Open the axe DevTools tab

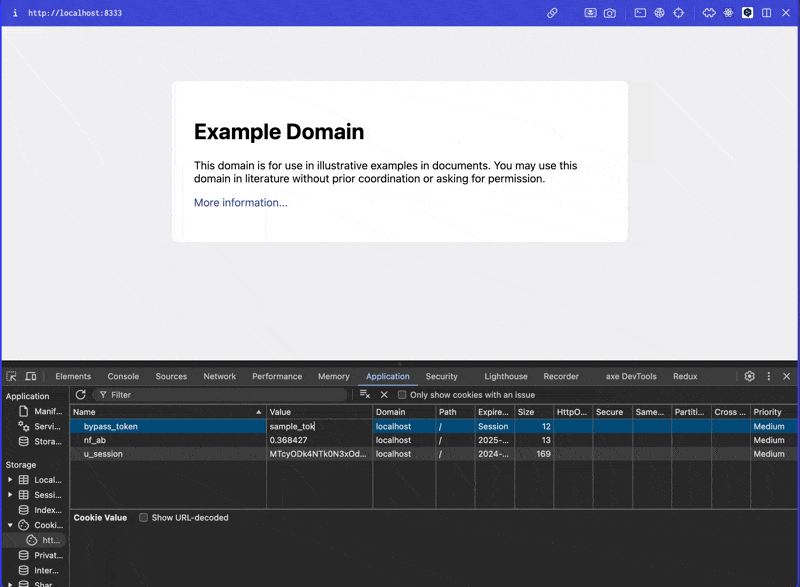point(631,376)
